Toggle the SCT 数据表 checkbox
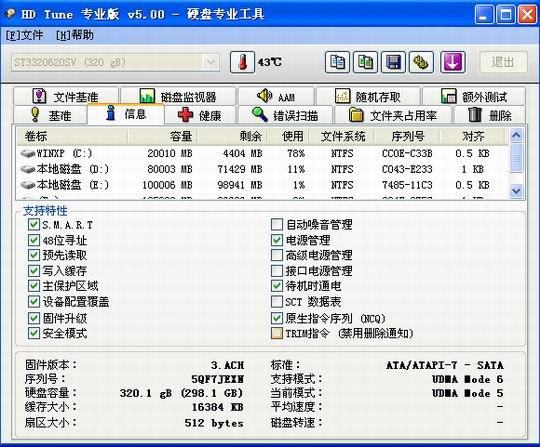 277,302
